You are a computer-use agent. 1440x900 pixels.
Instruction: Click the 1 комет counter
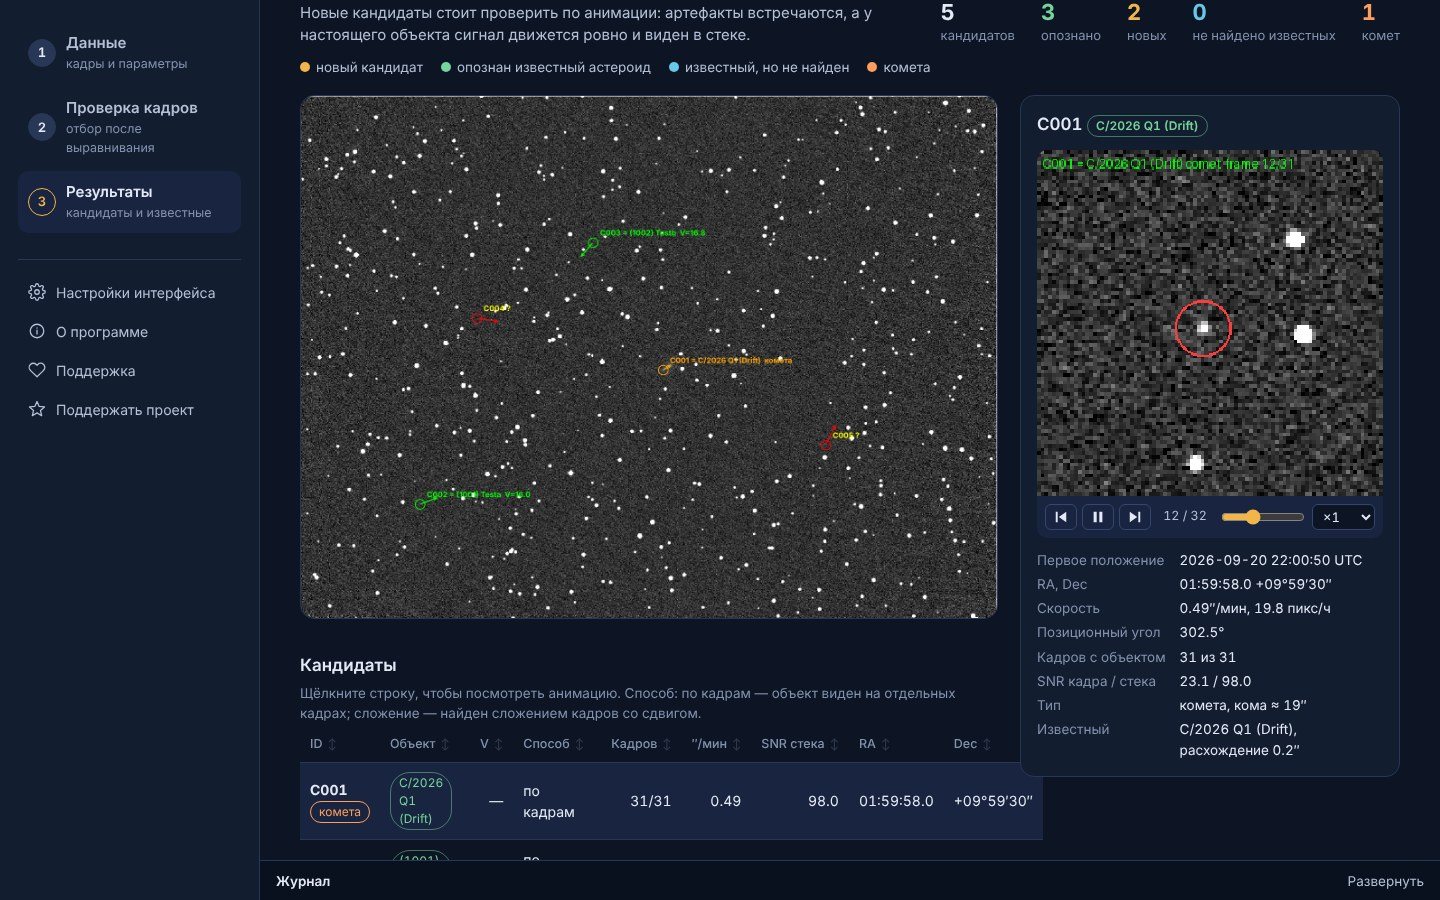click(x=1380, y=23)
